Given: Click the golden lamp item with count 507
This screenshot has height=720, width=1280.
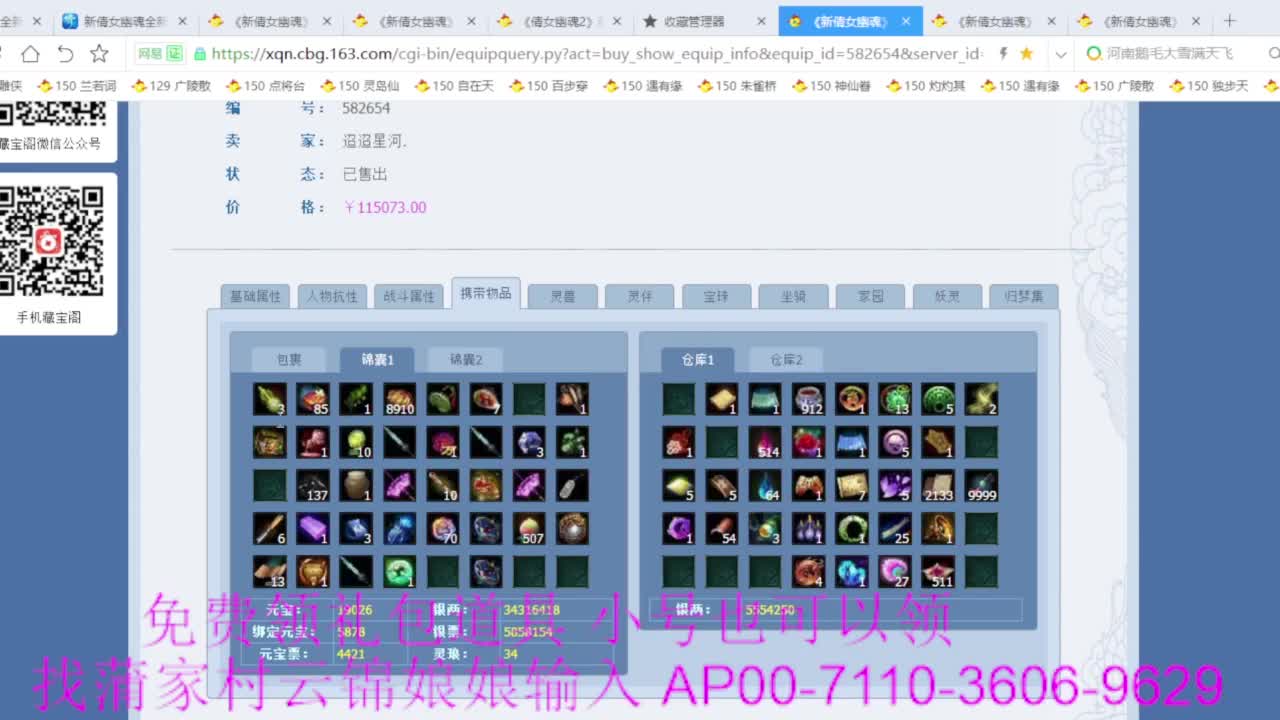Looking at the screenshot, I should point(529,529).
